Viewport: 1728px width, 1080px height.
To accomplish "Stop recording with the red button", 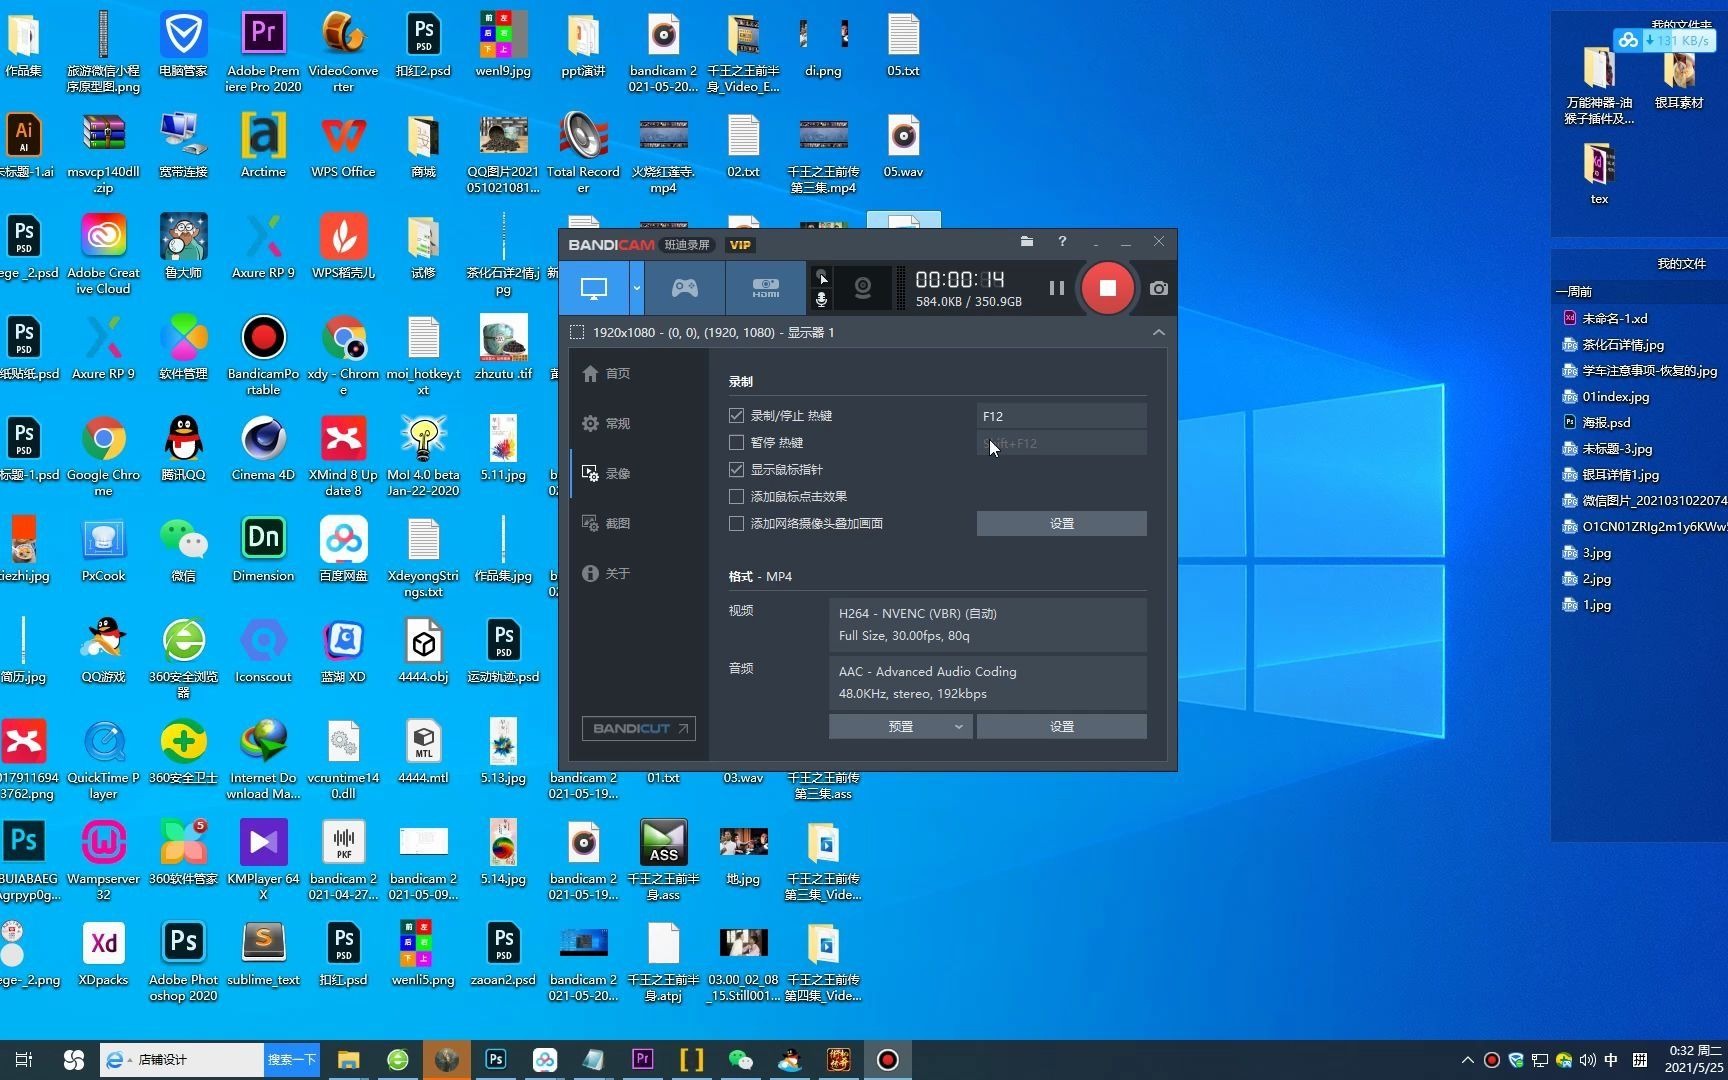I will click(x=1107, y=288).
